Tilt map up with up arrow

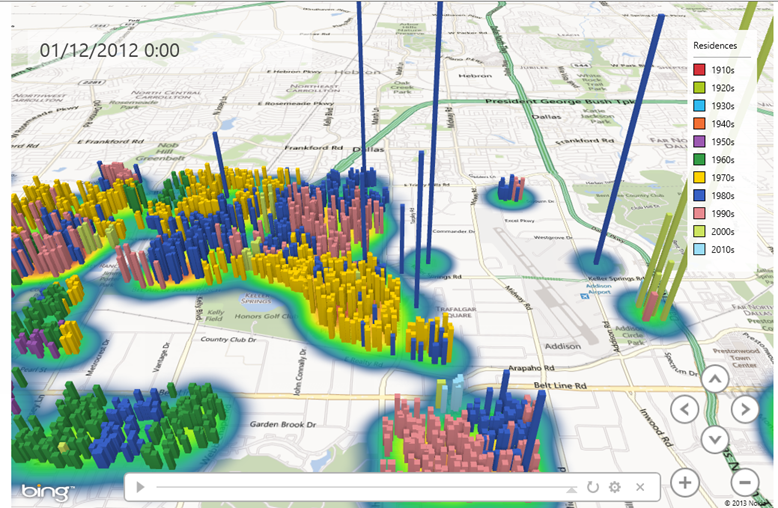715,380
